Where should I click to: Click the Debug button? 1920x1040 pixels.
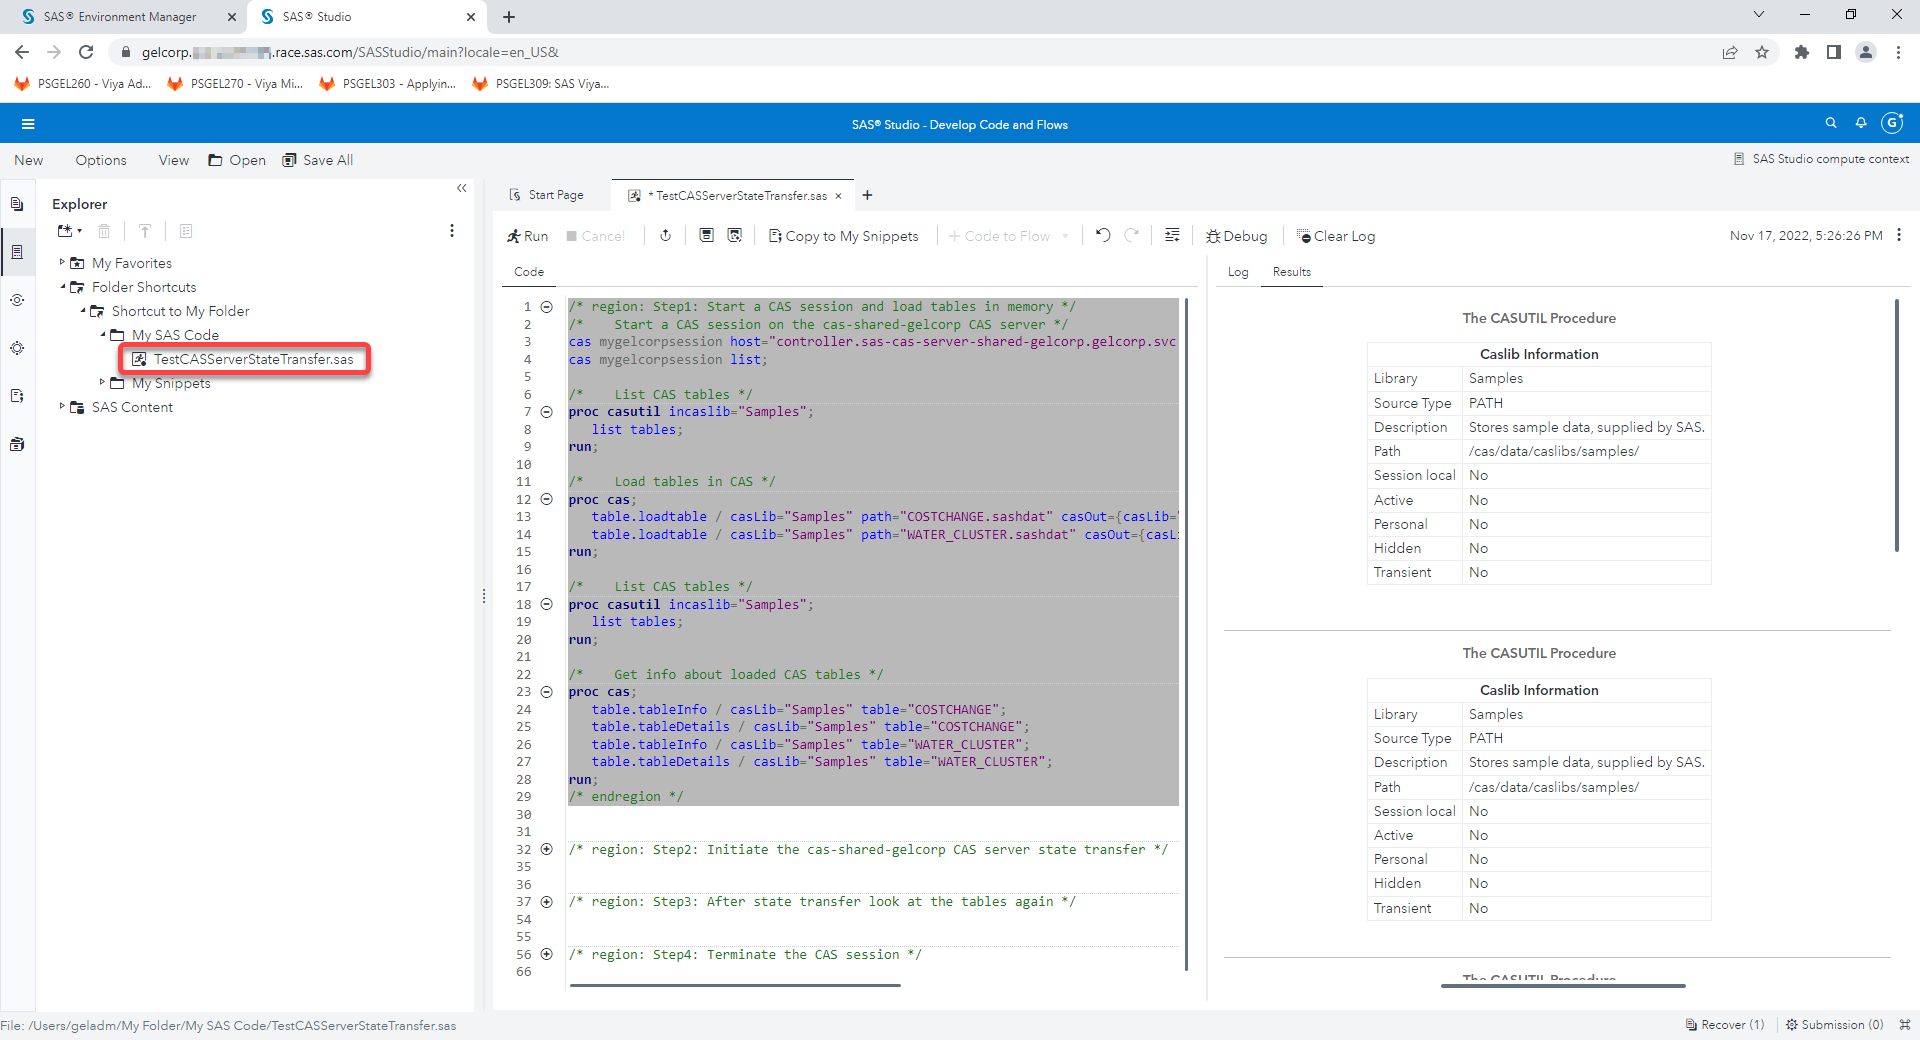(x=1236, y=236)
